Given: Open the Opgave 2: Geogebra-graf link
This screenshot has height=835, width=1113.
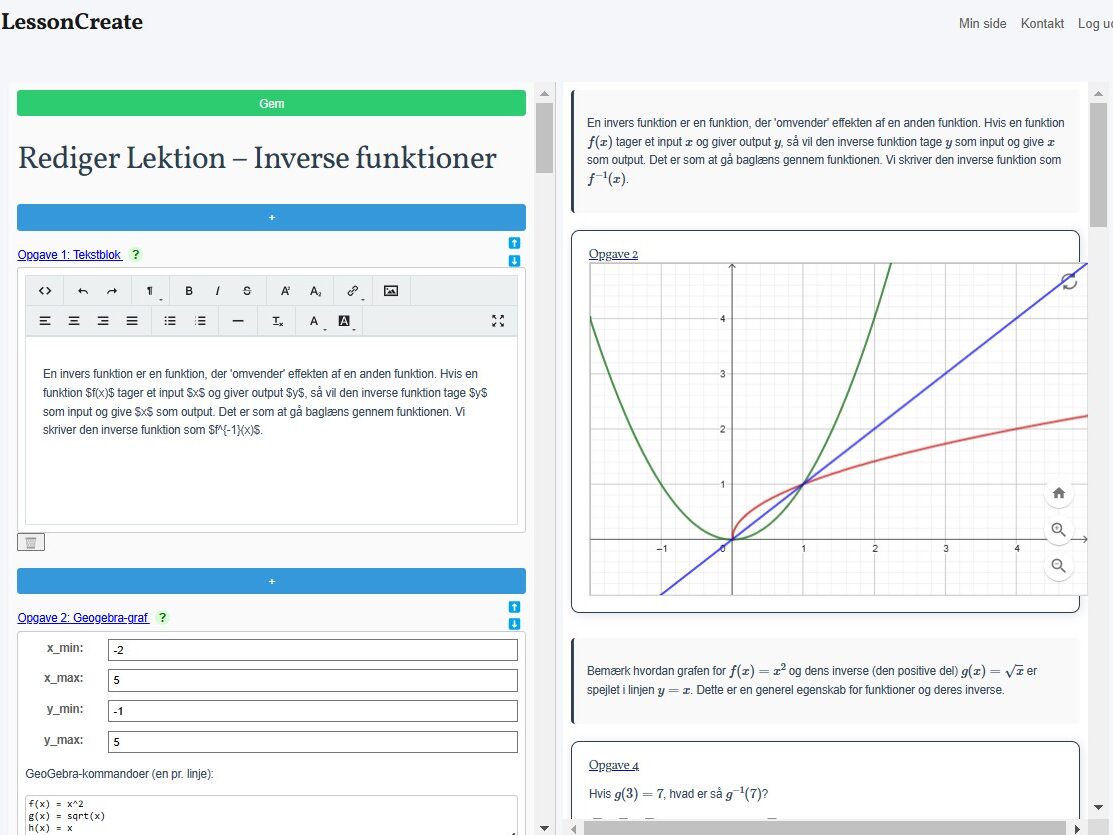Looking at the screenshot, I should pos(83,618).
